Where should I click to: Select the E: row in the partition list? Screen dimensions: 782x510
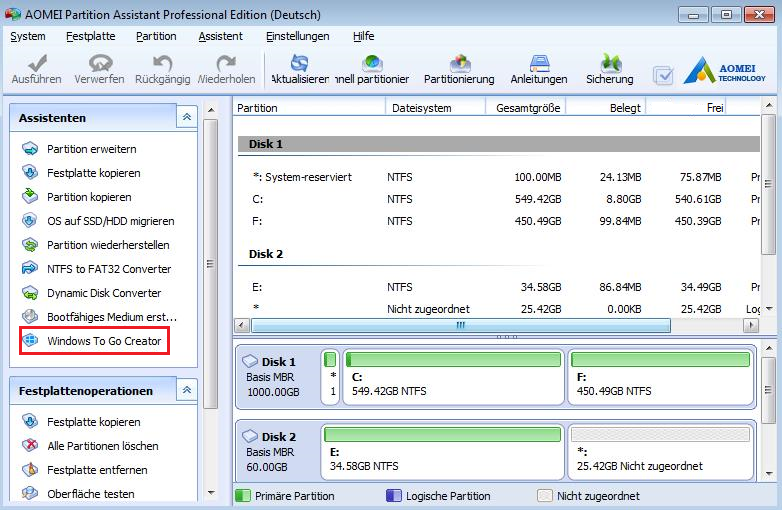(499, 287)
